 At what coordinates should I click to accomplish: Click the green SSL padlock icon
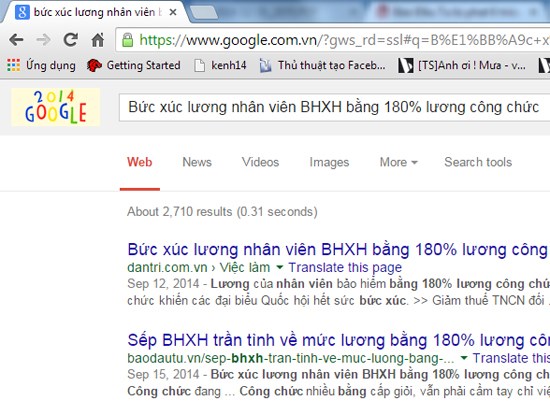[127, 40]
